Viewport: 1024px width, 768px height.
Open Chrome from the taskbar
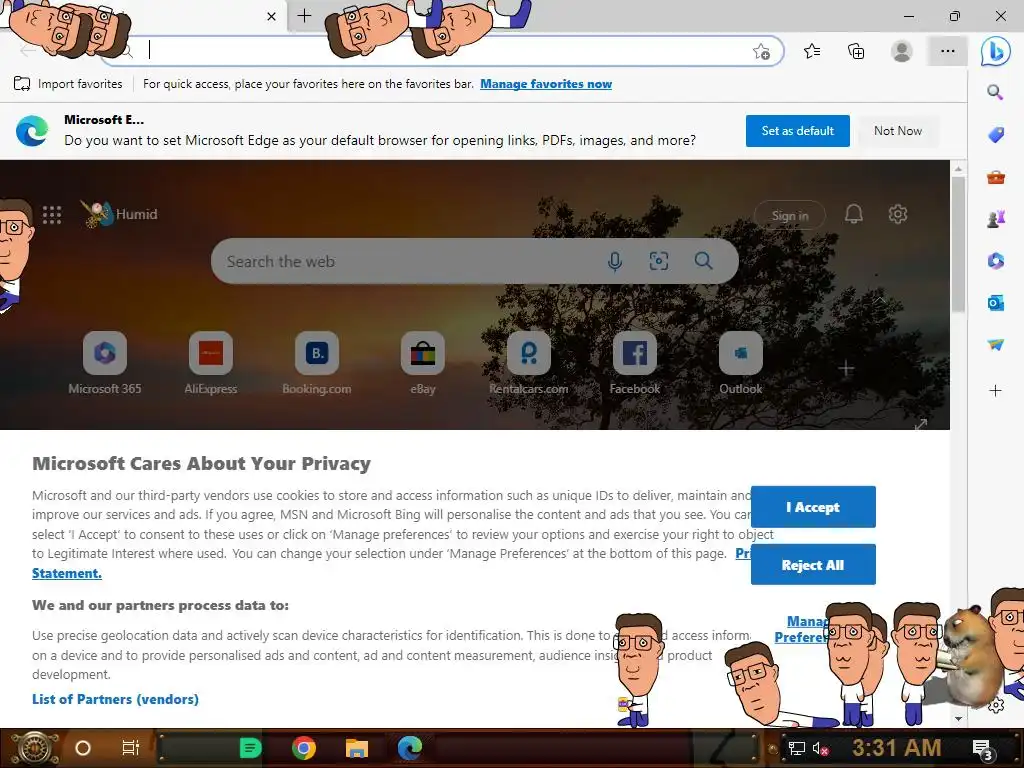(x=304, y=748)
